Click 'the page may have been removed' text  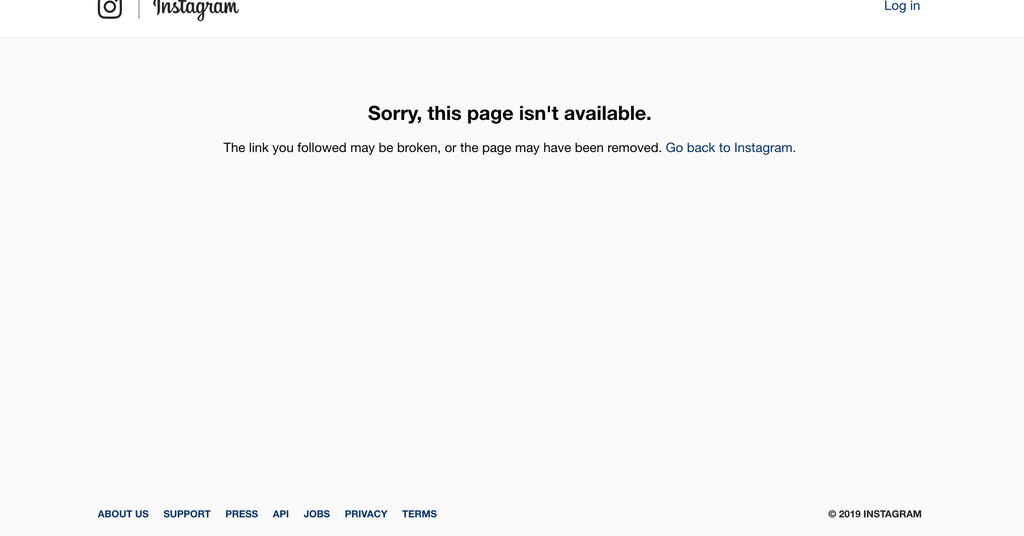coord(561,148)
